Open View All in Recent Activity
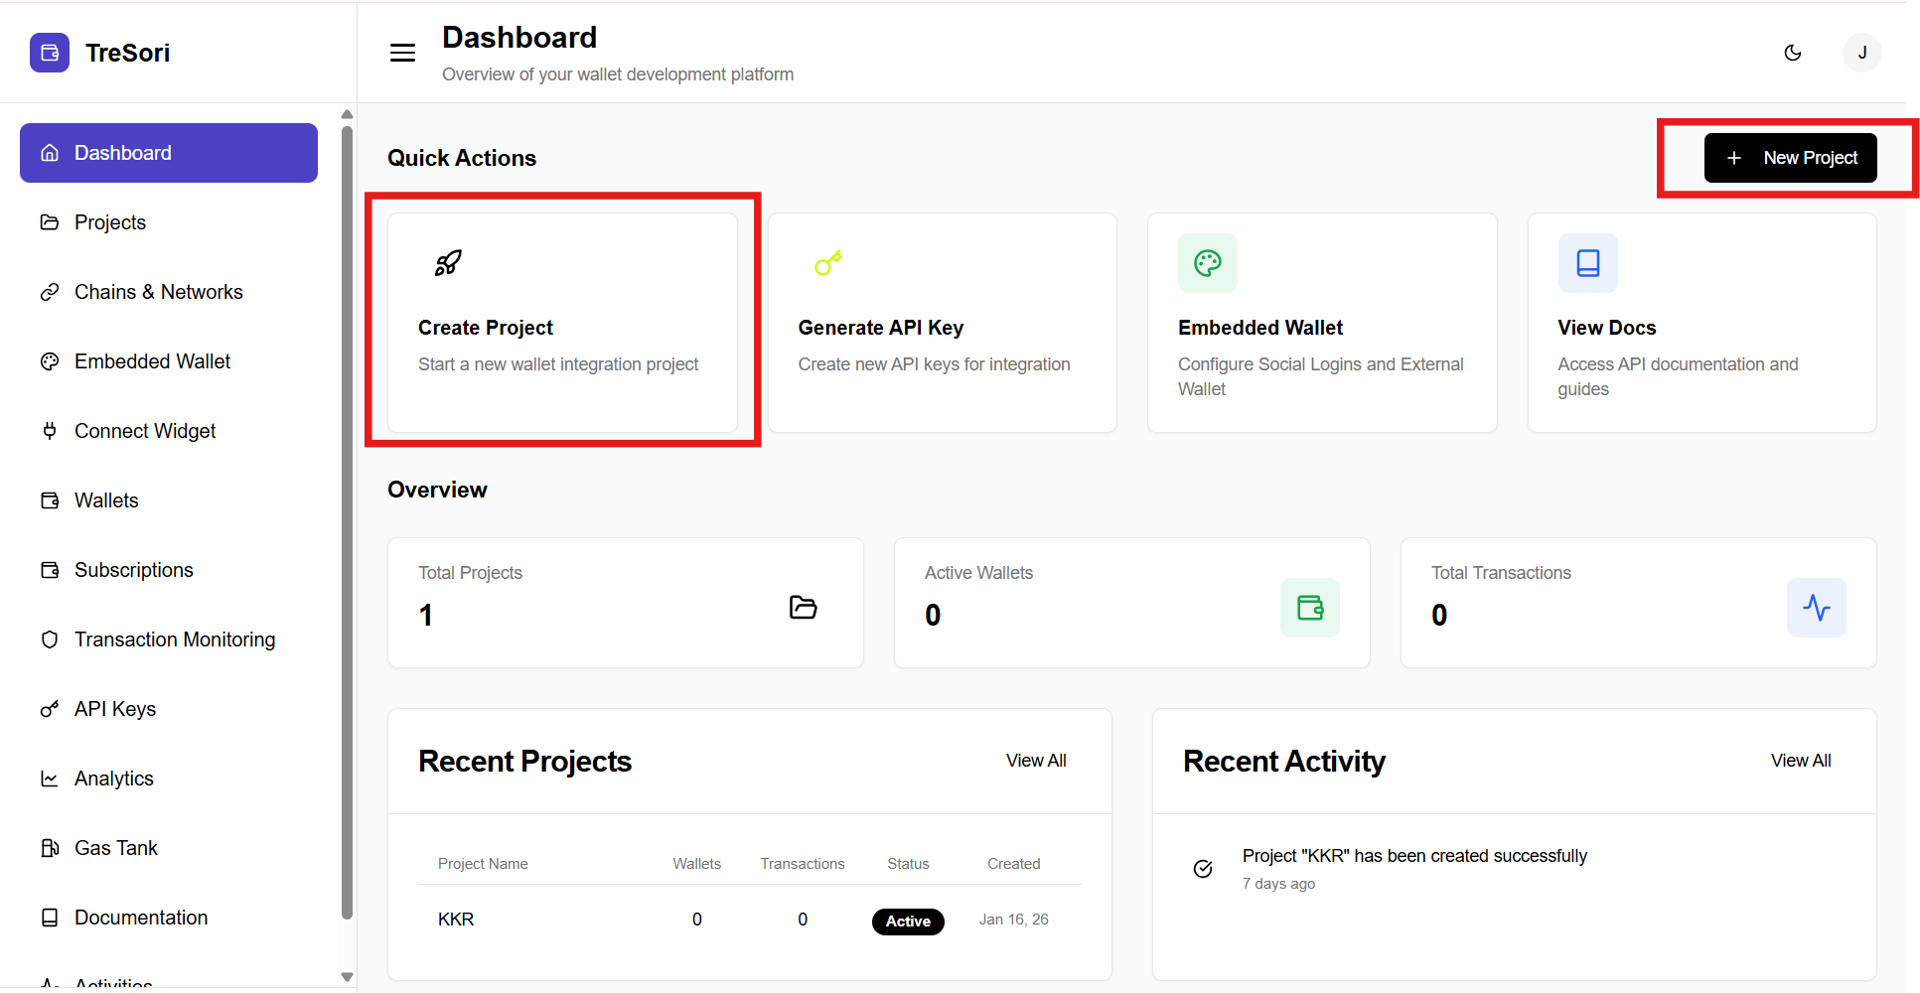The image size is (1920, 993). coord(1800,761)
